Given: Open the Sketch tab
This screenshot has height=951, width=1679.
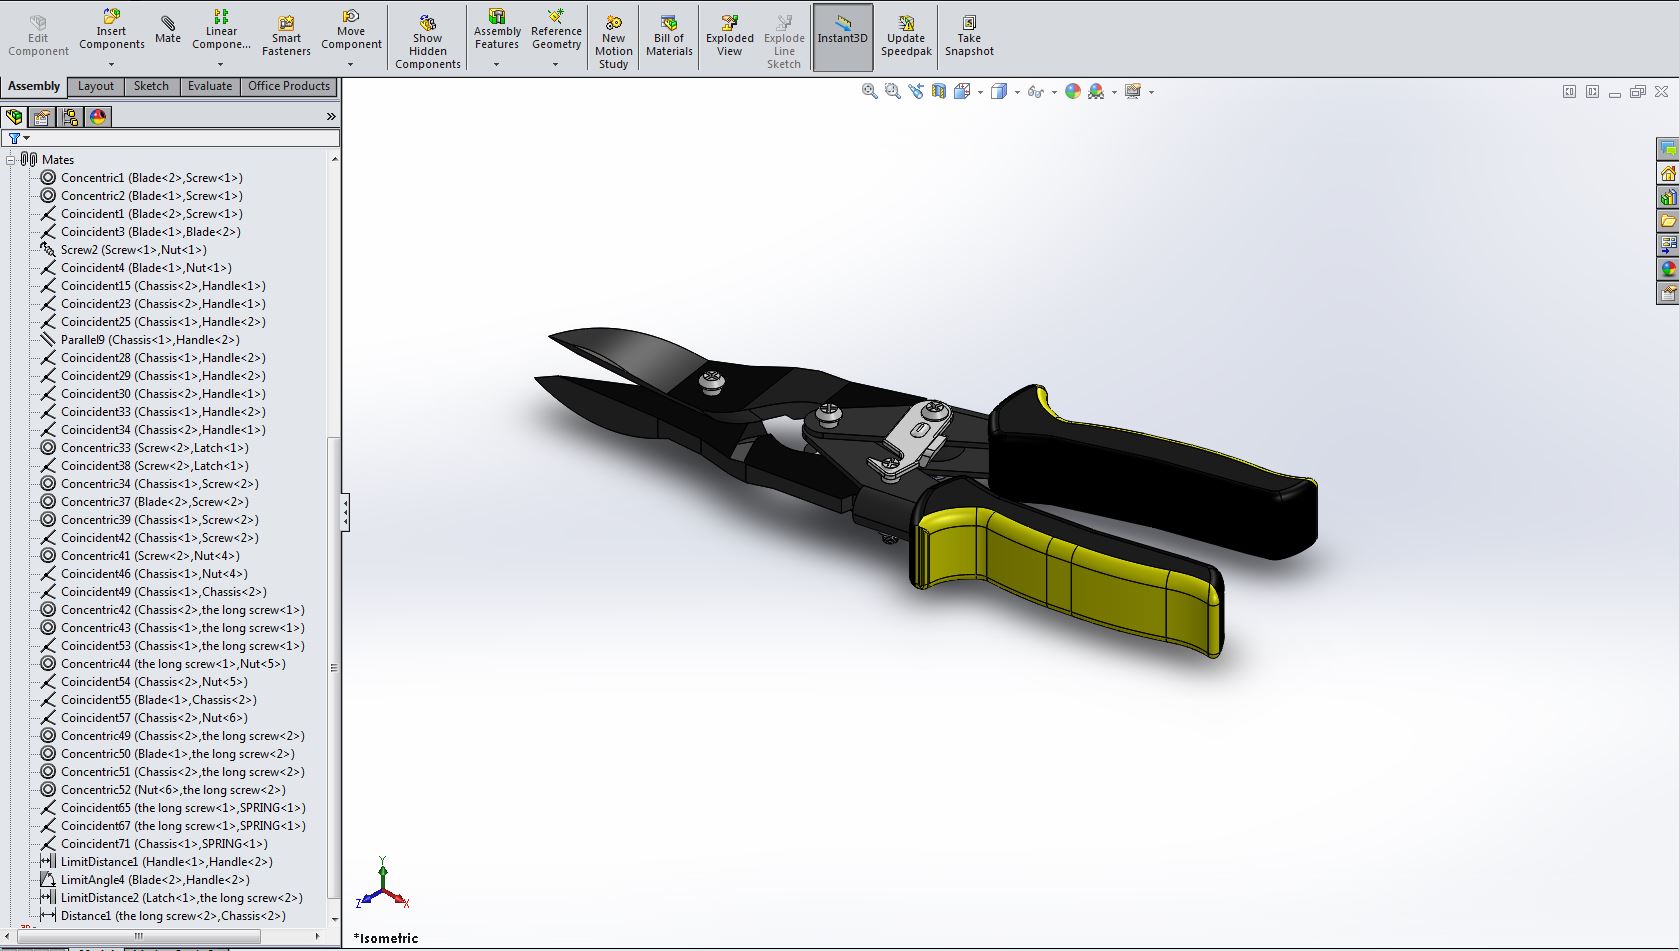Looking at the screenshot, I should 151,86.
